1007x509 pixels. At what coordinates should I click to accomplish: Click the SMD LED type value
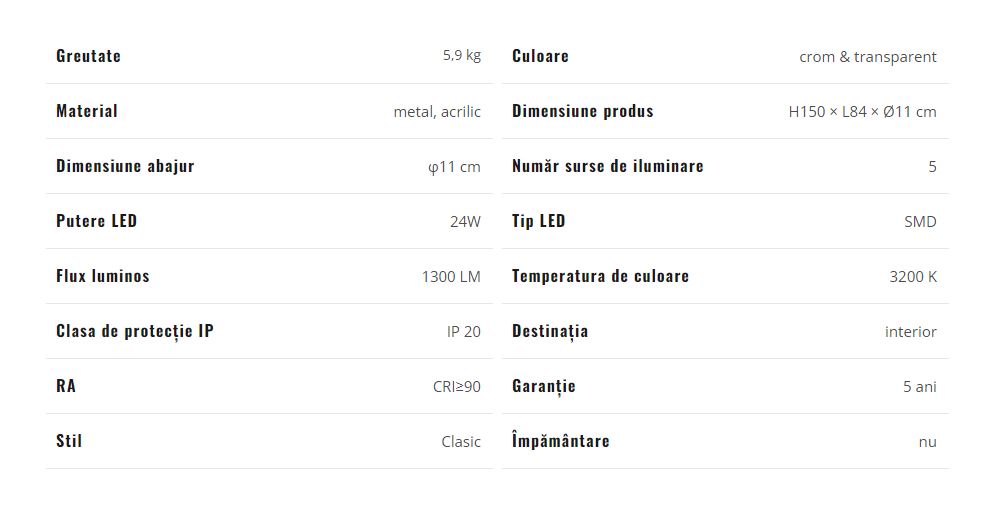pos(920,221)
